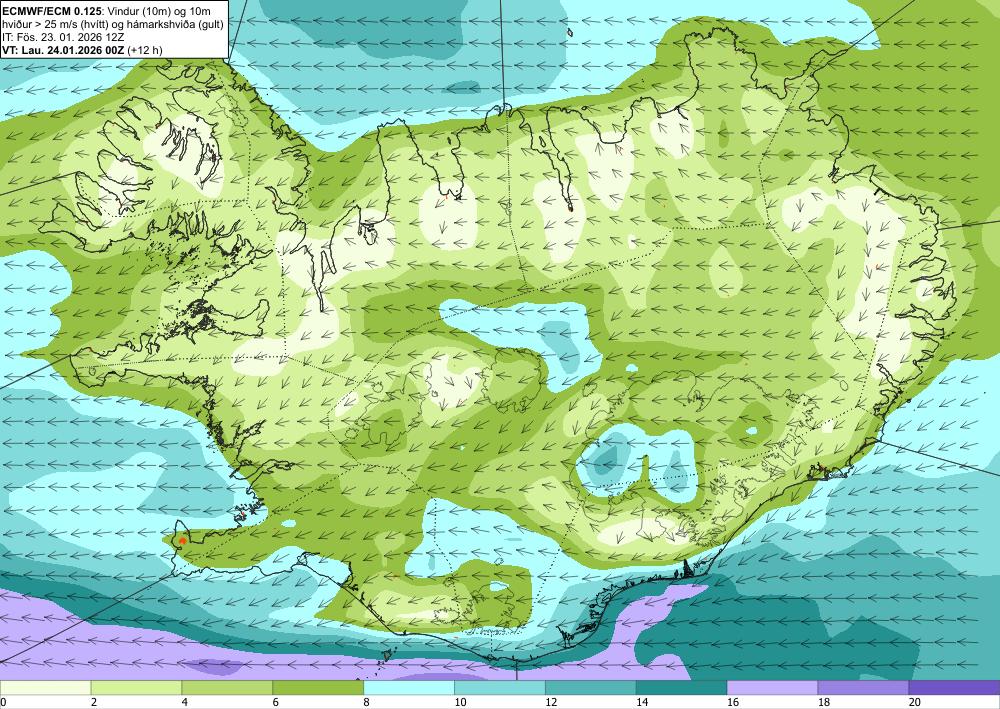Click the legend value label 2

94,702
